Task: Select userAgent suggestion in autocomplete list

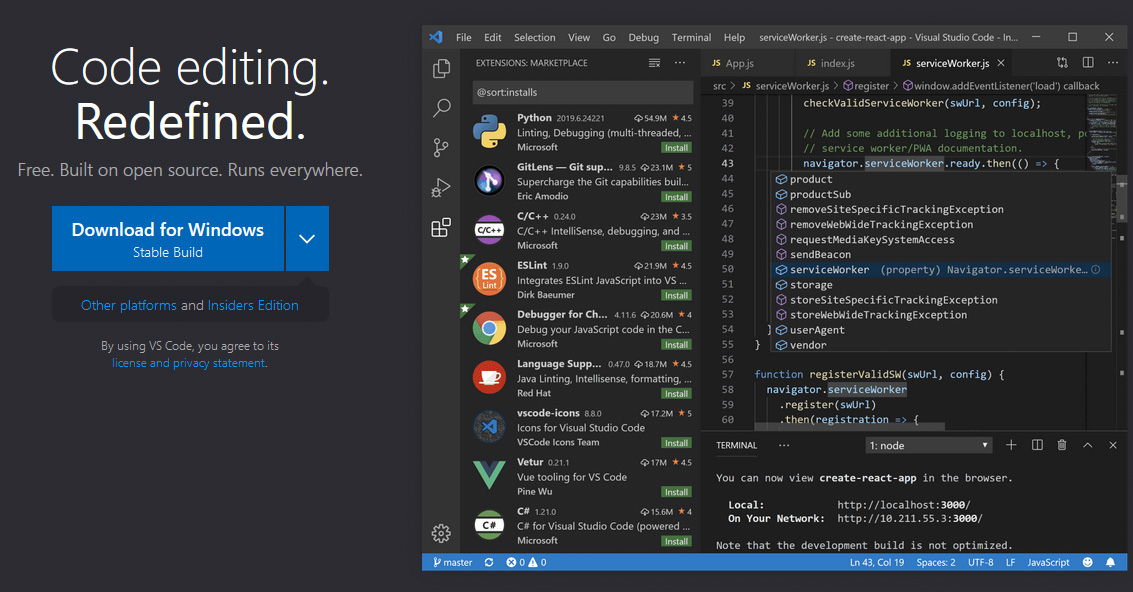Action: point(940,330)
